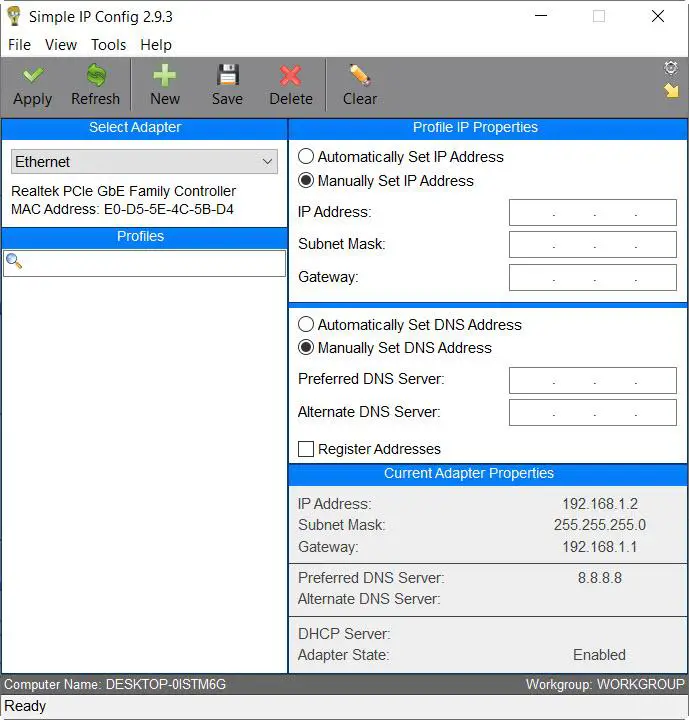Click the Alternate DNS Server input field
Image resolution: width=689 pixels, height=720 pixels.
pyautogui.click(x=593, y=412)
